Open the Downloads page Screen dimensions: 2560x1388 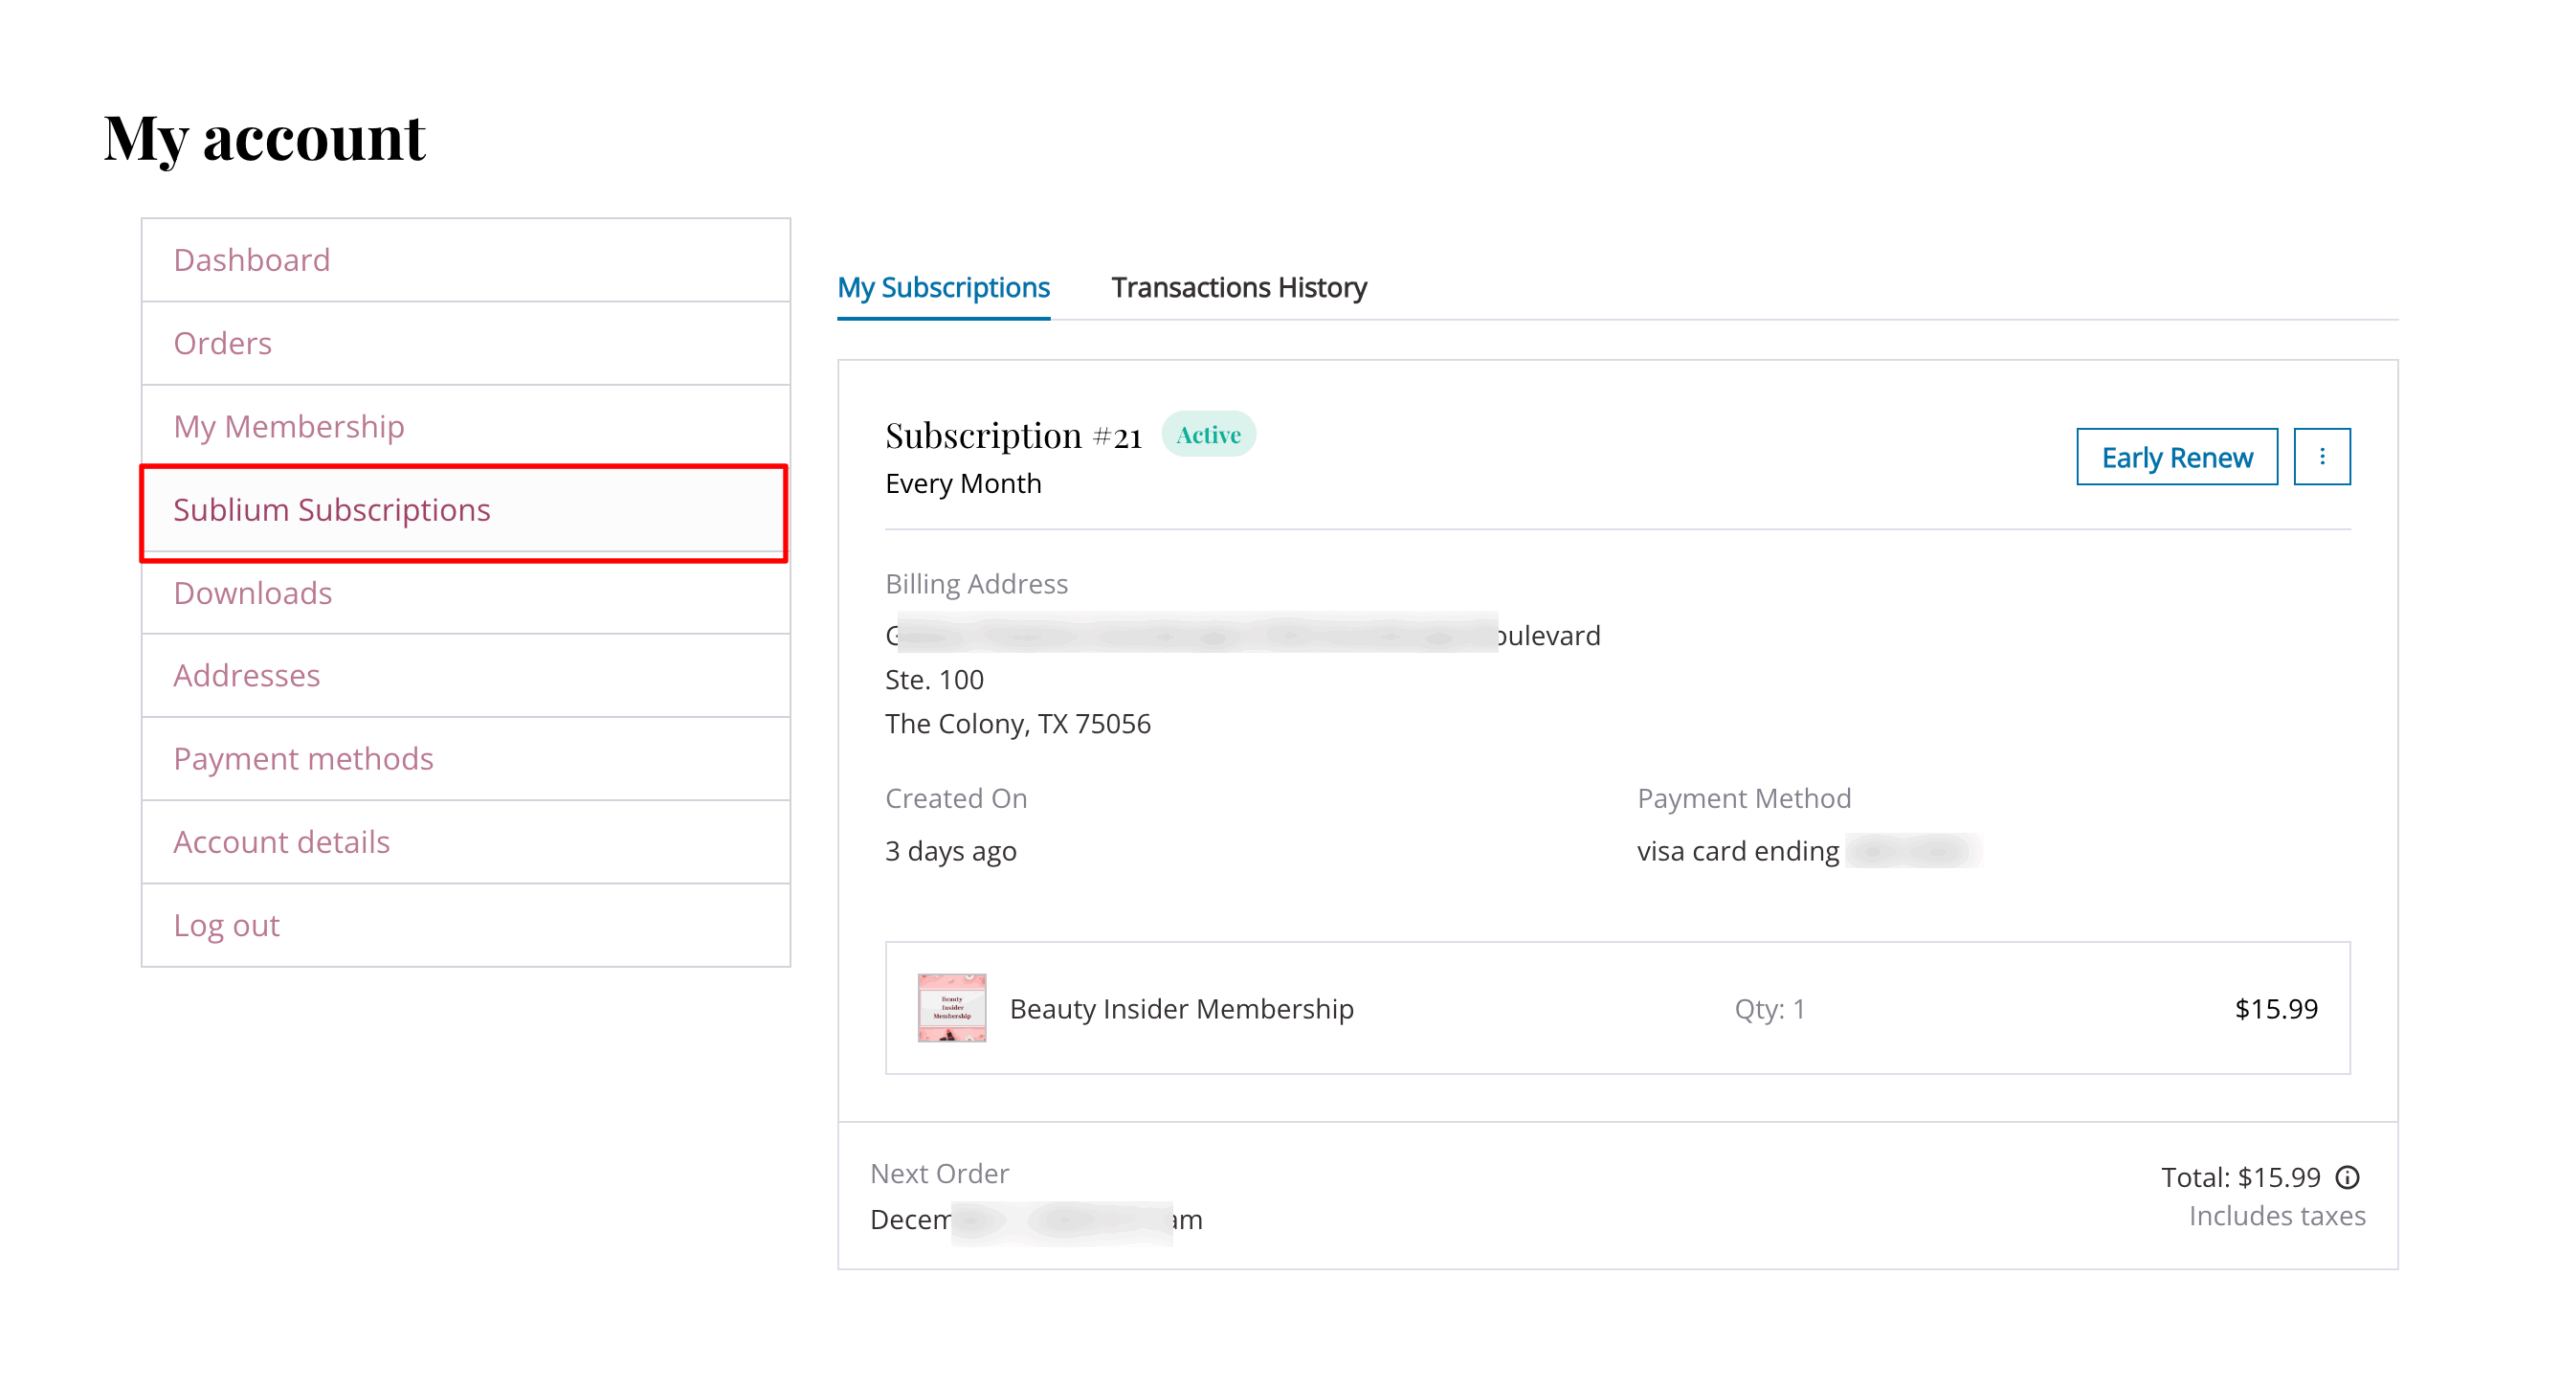[252, 593]
